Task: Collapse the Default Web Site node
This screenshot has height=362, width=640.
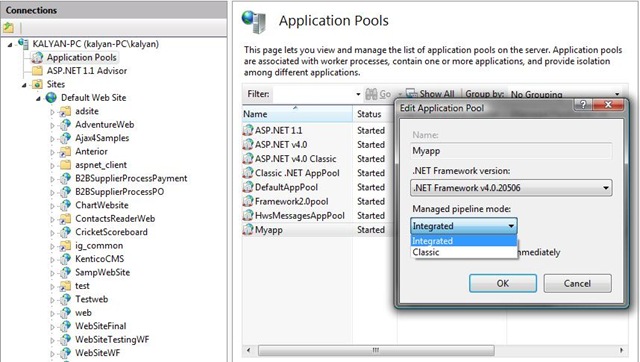Action: 38,98
